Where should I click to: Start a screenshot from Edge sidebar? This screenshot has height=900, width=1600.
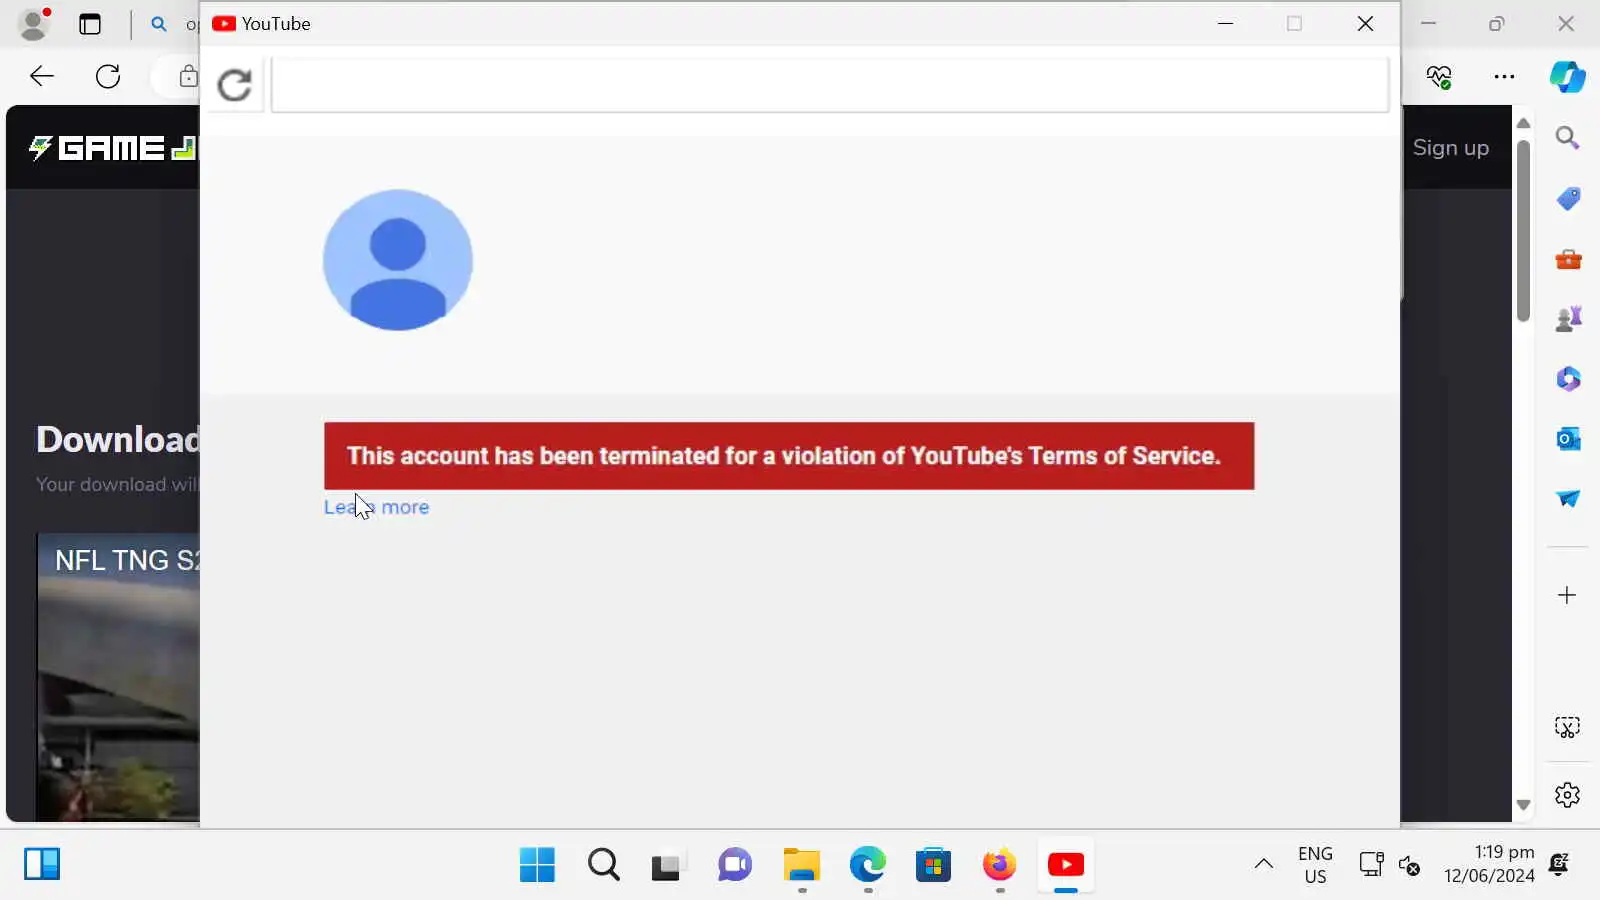point(1567,727)
